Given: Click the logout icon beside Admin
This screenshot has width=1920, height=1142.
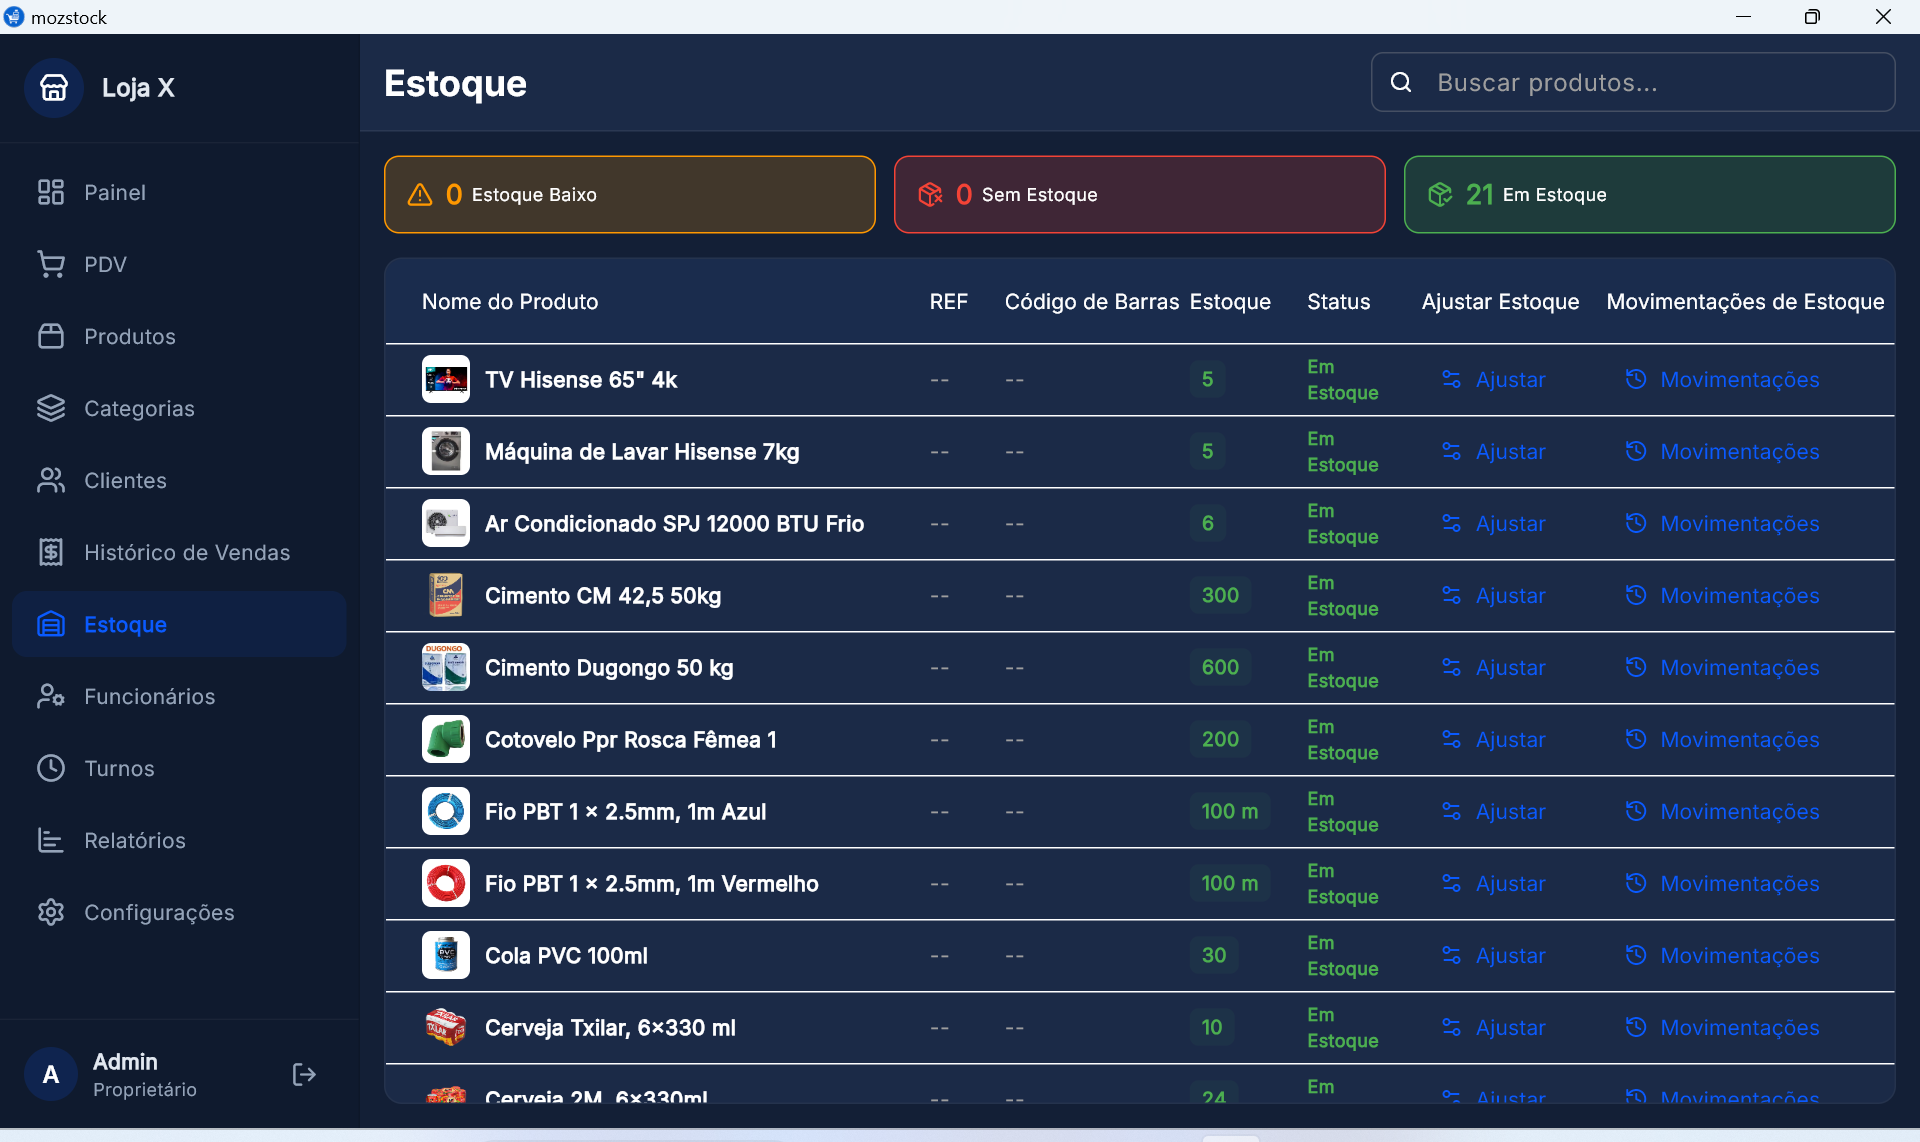Looking at the screenshot, I should [x=303, y=1074].
